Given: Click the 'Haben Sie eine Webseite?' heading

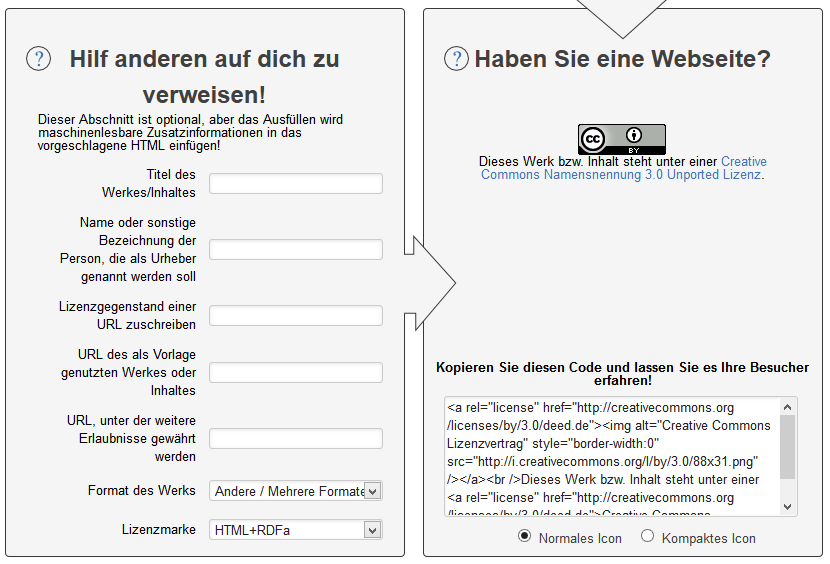Looking at the screenshot, I should coord(622,59).
